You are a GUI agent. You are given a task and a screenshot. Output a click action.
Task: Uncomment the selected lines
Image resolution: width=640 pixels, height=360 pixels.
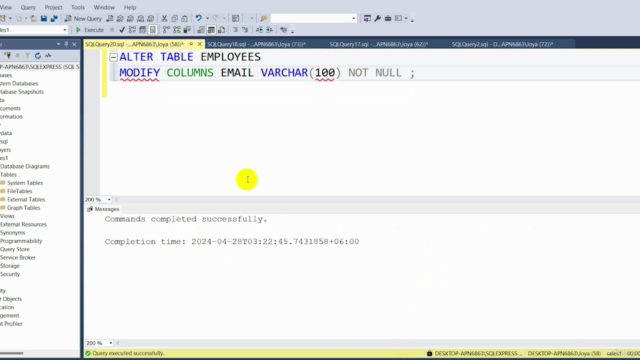coord(245,30)
